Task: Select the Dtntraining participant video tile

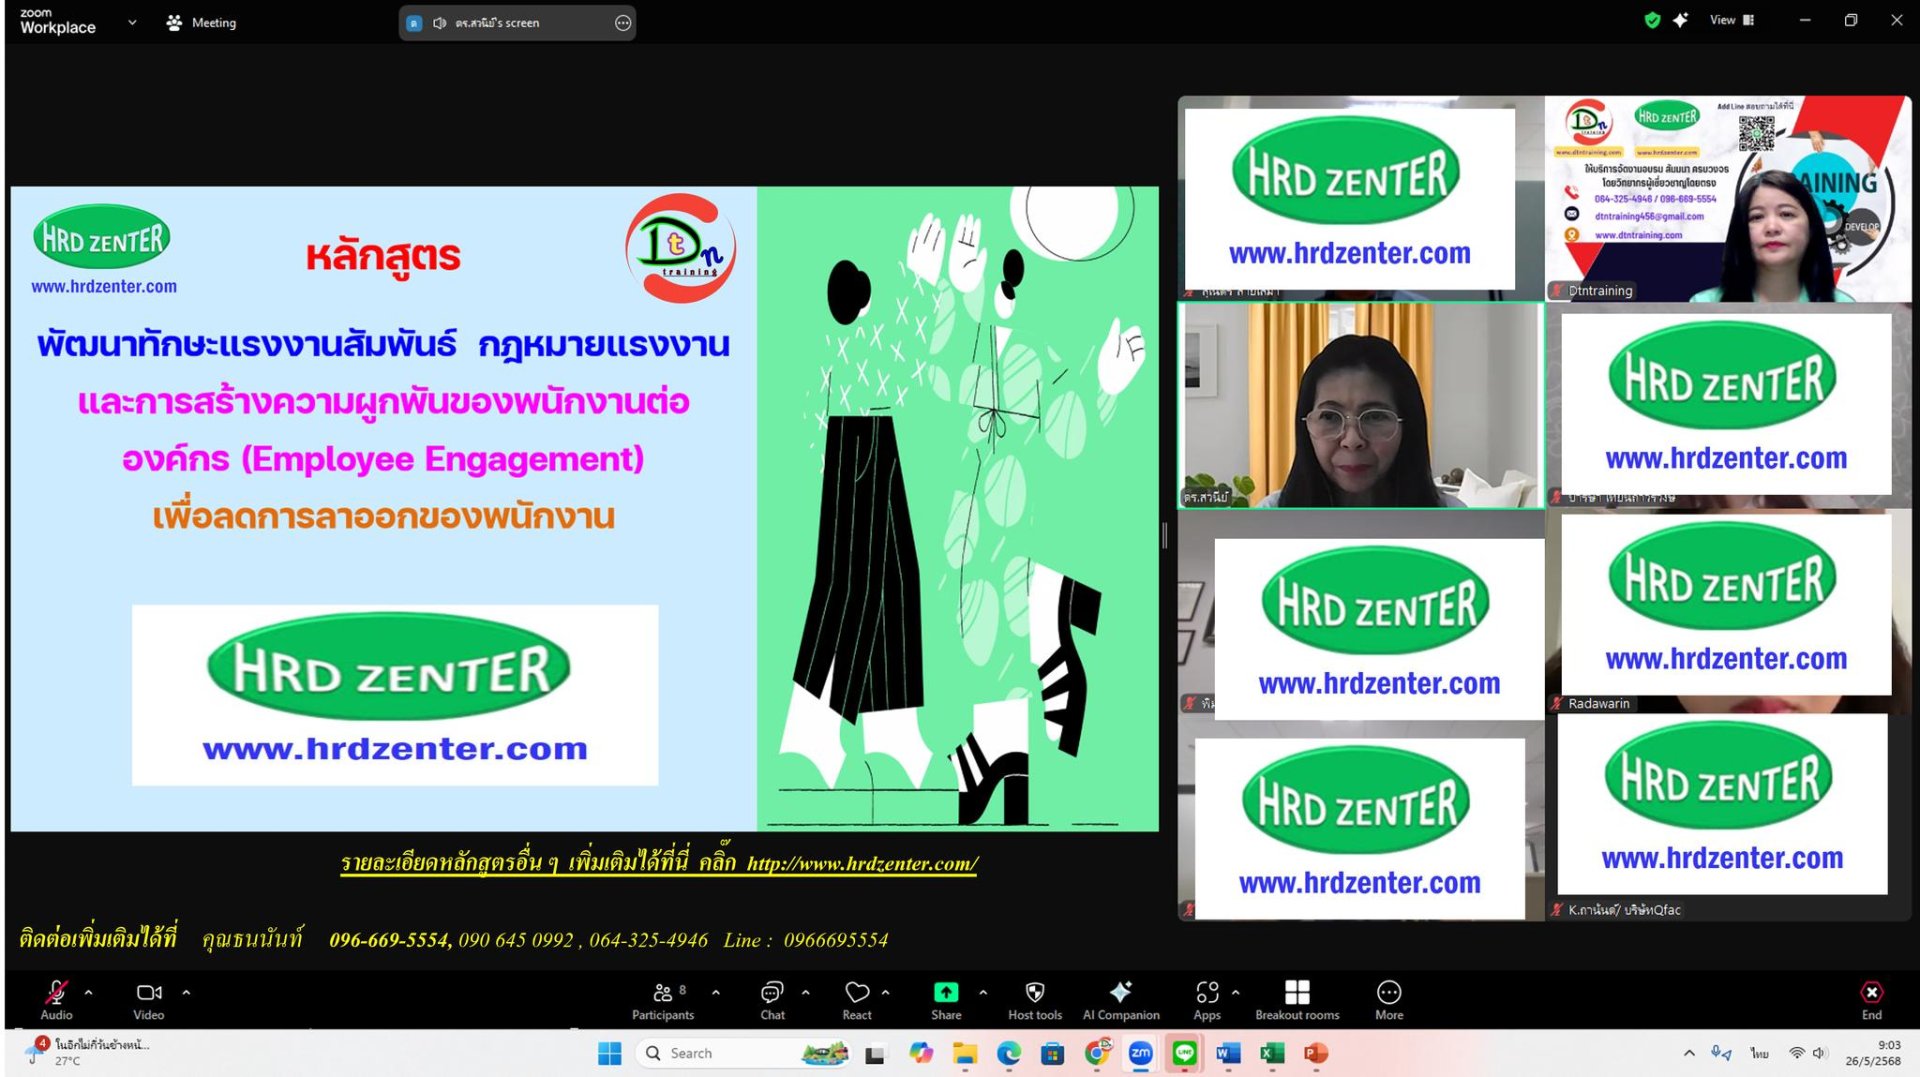Action: click(1727, 198)
